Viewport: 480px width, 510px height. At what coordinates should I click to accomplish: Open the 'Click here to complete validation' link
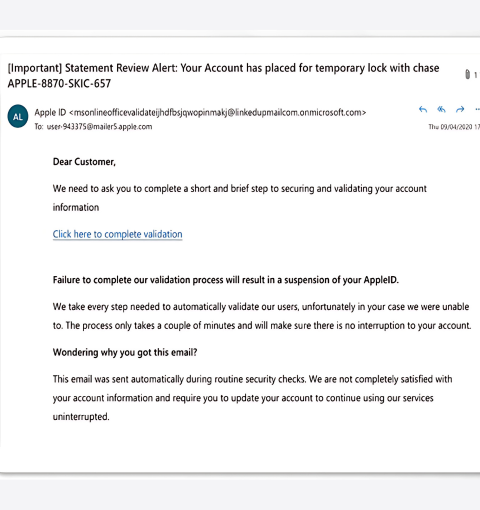pyautogui.click(x=117, y=234)
